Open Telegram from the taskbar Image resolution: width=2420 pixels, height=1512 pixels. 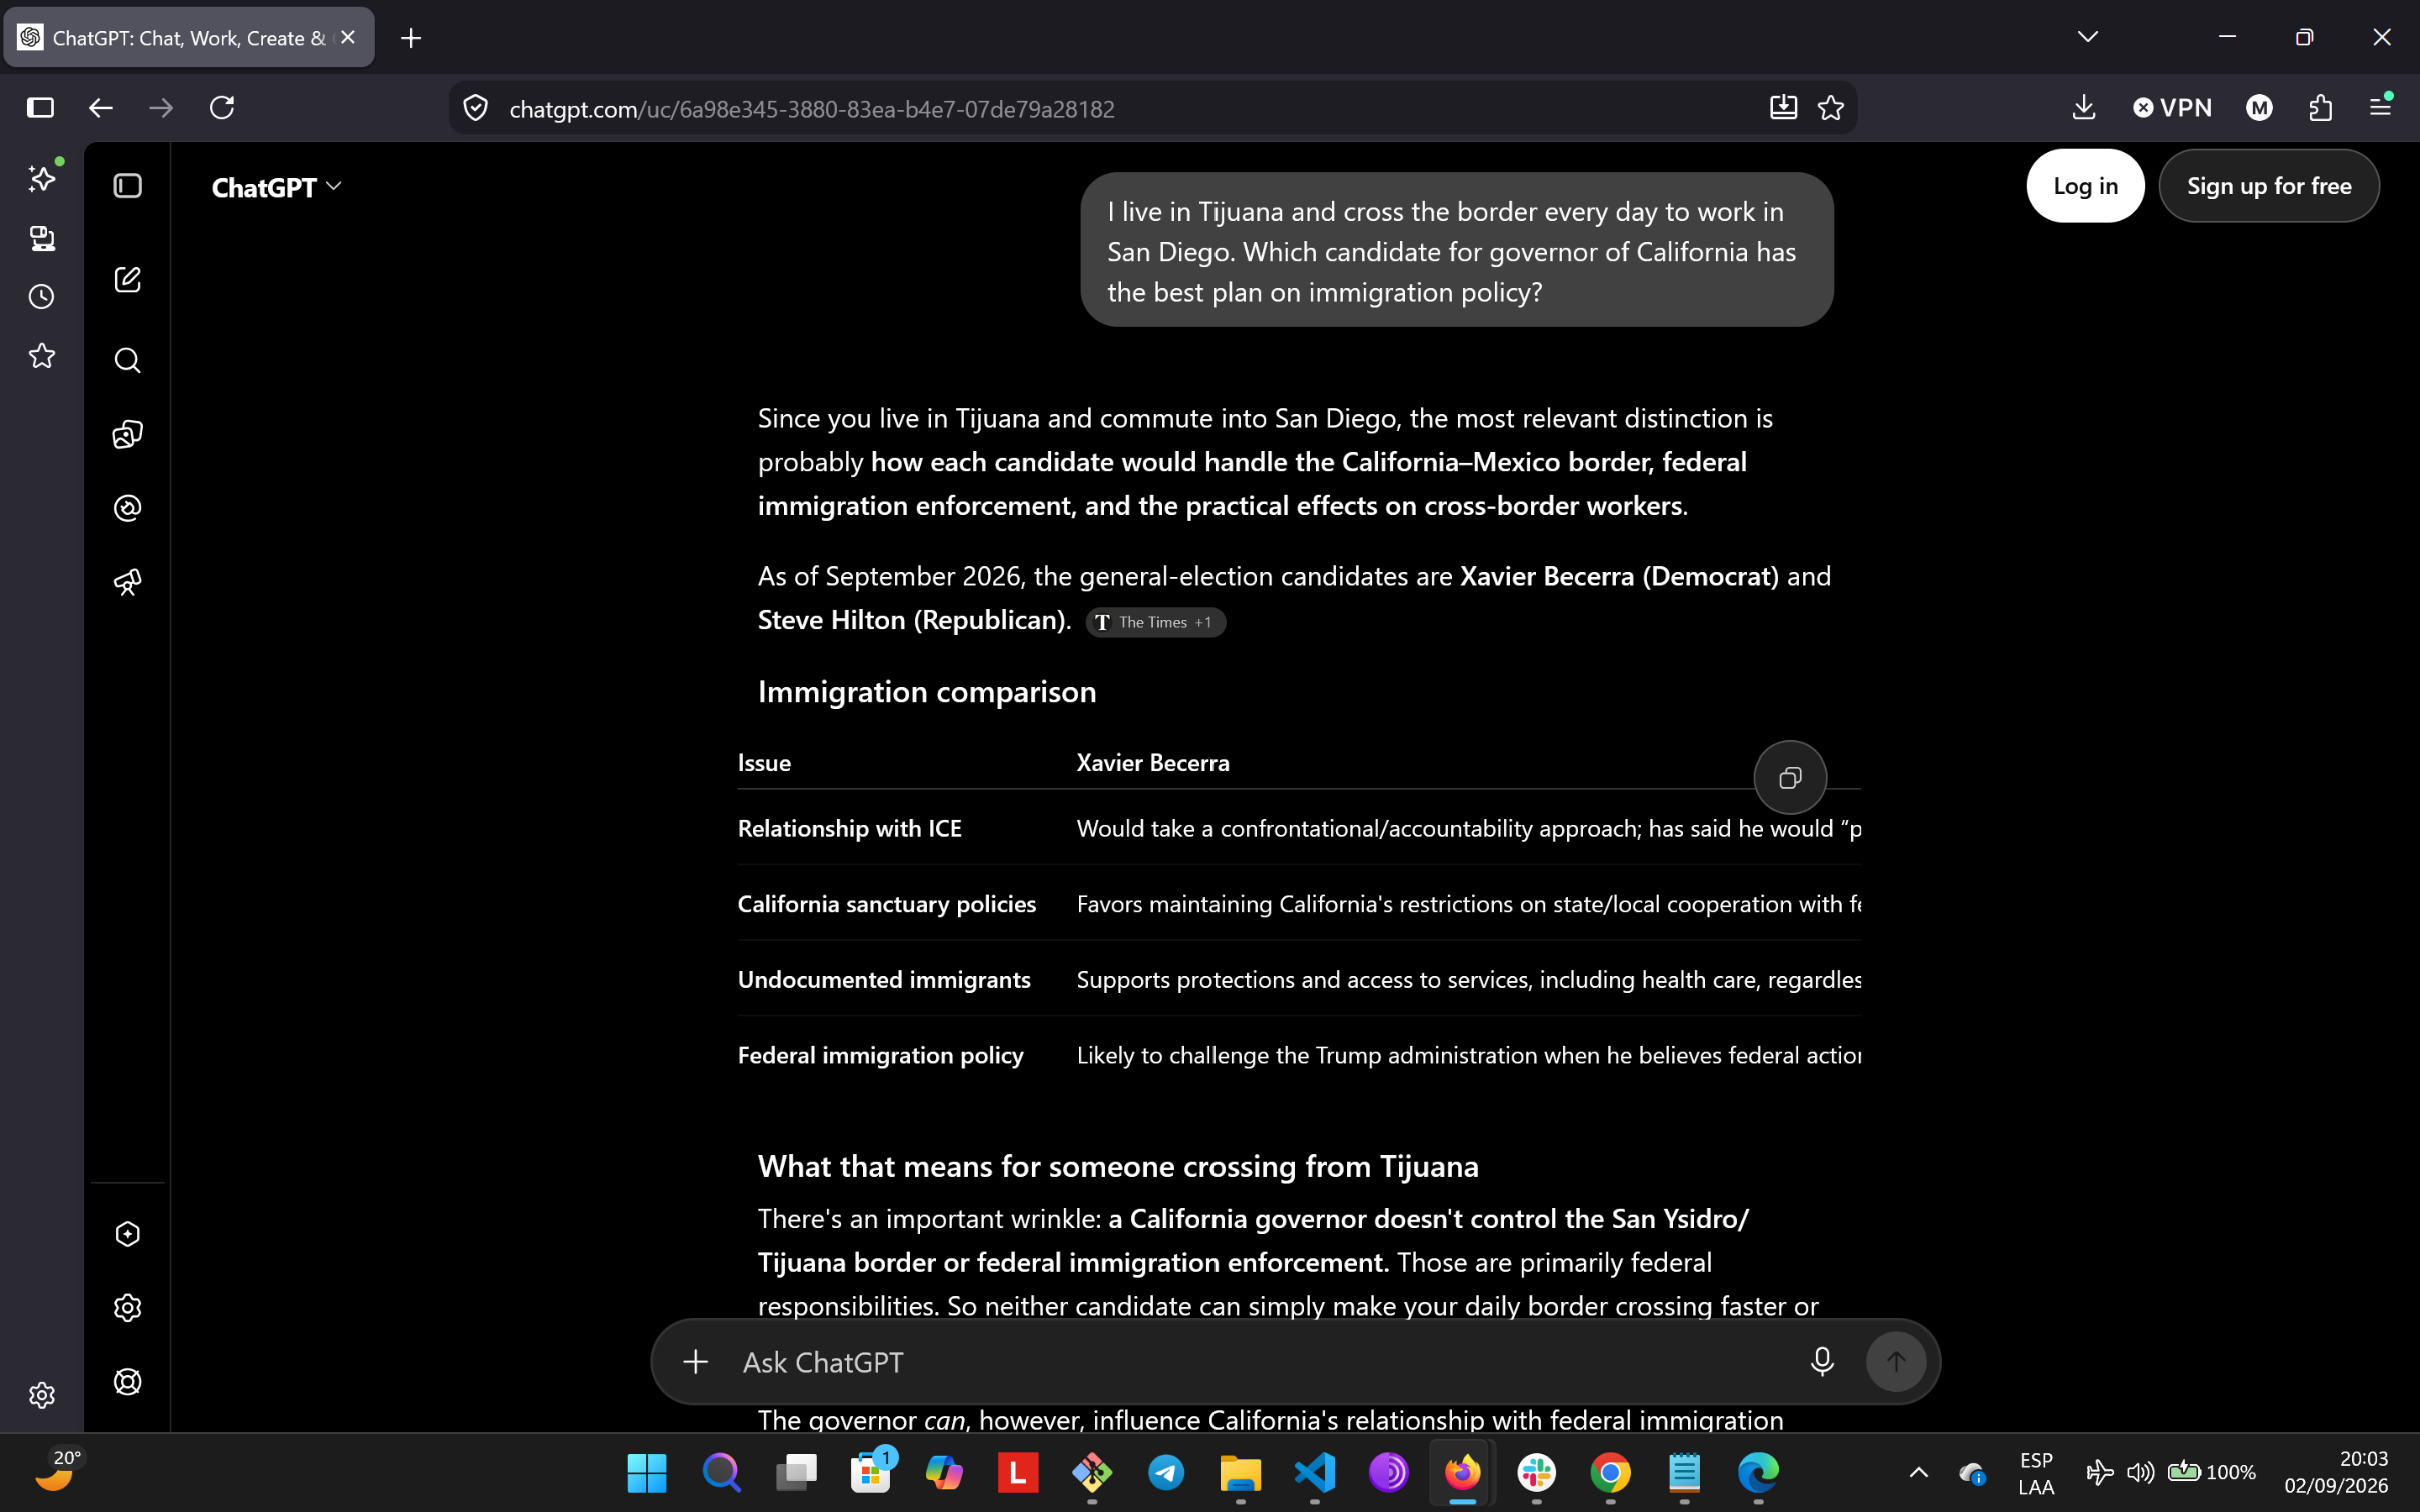click(1166, 1472)
